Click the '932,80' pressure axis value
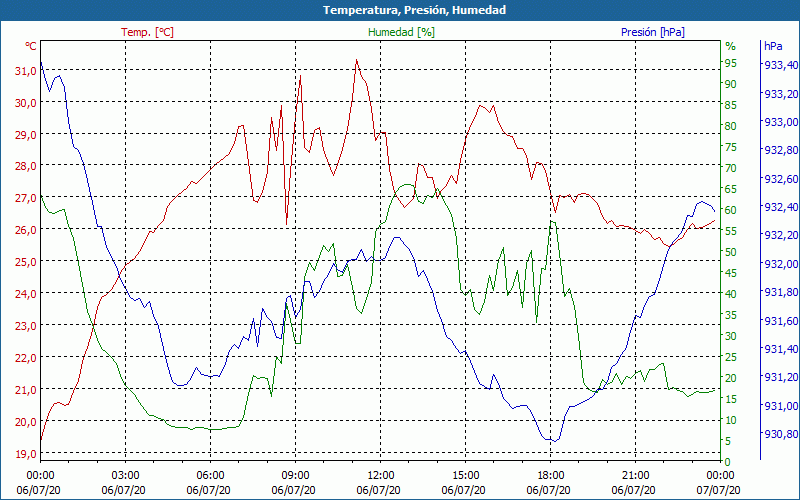Screen dimensions: 800x500 coord(781,150)
